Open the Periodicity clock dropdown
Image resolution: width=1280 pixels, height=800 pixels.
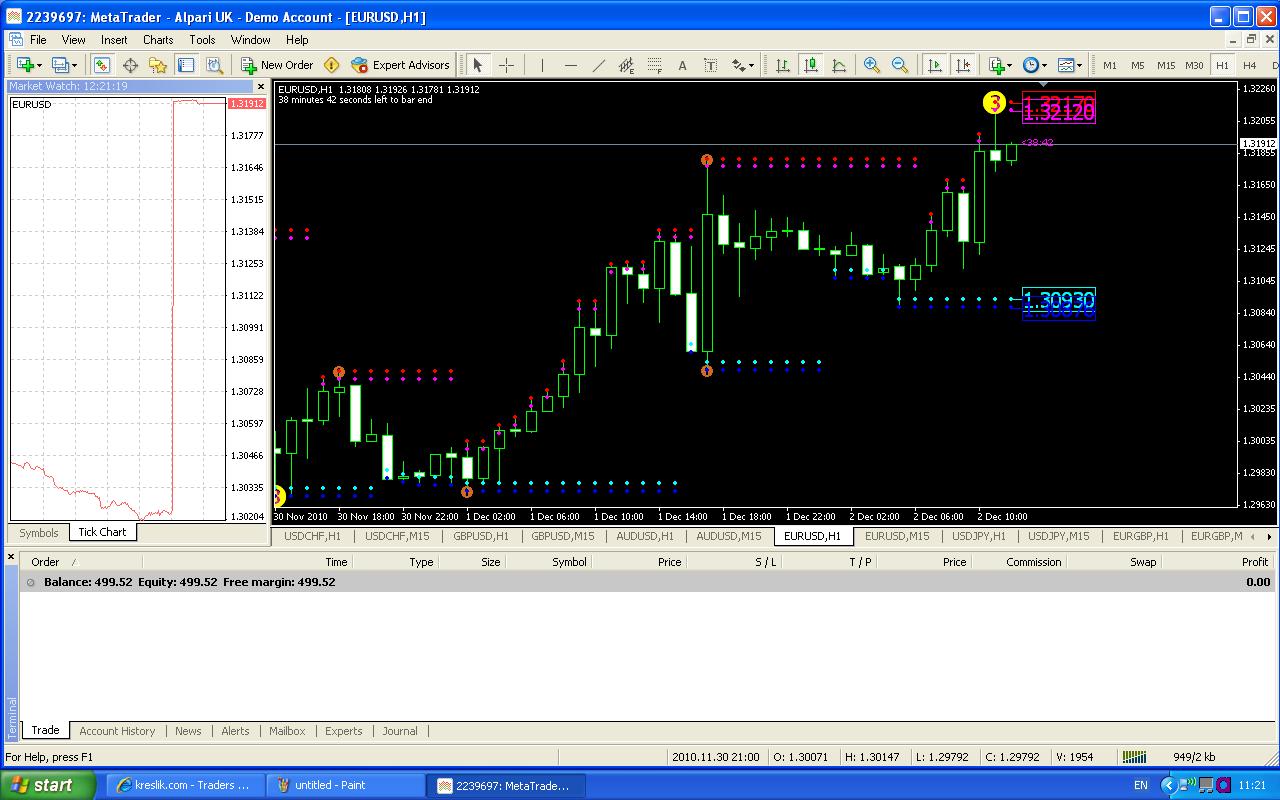pos(1033,65)
